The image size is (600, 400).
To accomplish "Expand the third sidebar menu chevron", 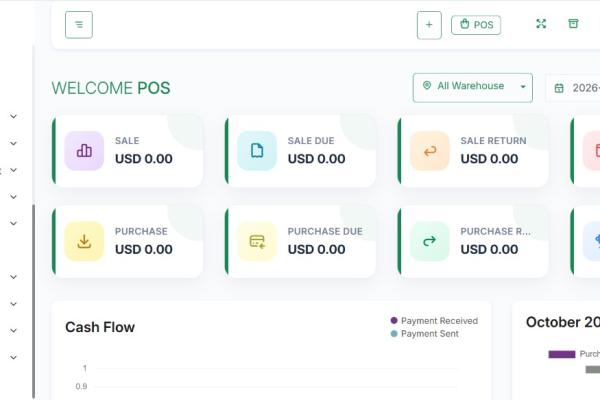I will click(13, 170).
